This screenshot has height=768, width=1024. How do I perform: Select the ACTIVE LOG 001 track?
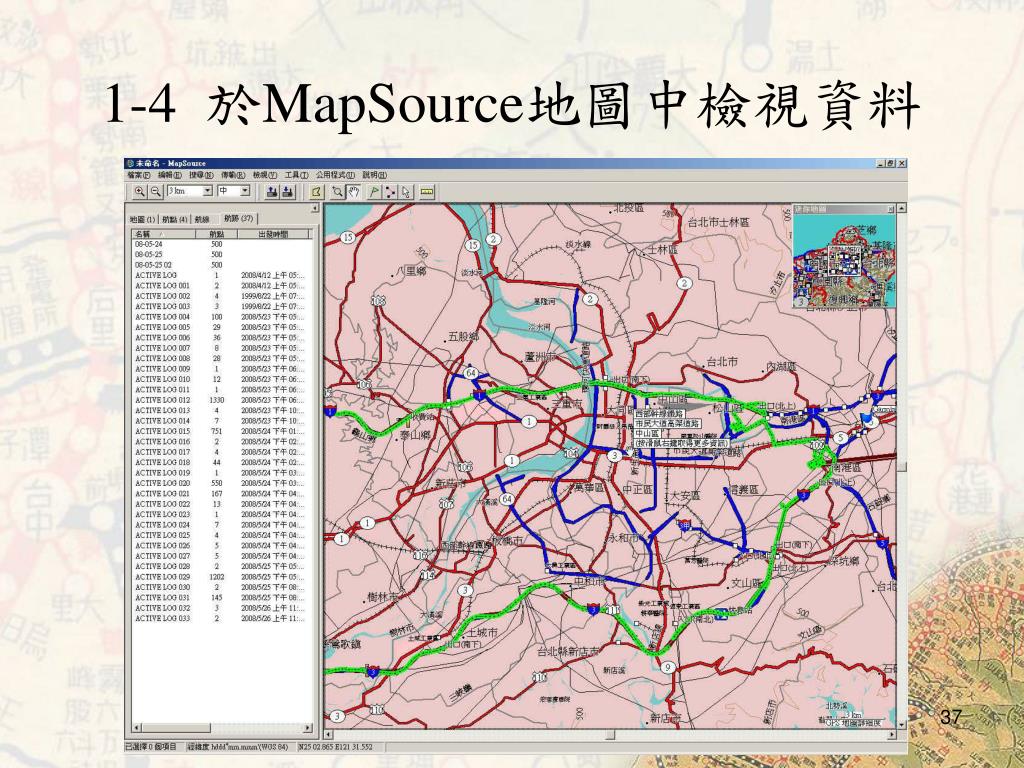(221, 286)
